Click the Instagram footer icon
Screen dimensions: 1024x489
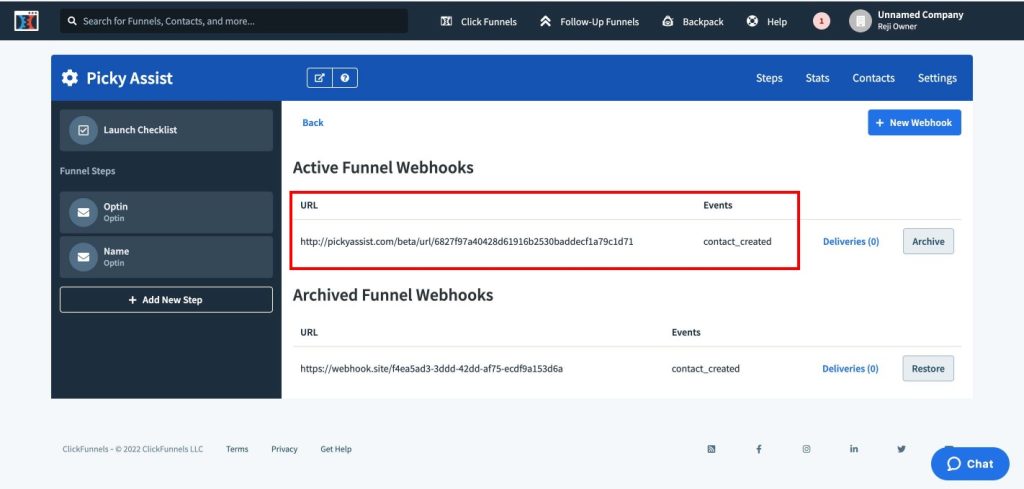807,449
